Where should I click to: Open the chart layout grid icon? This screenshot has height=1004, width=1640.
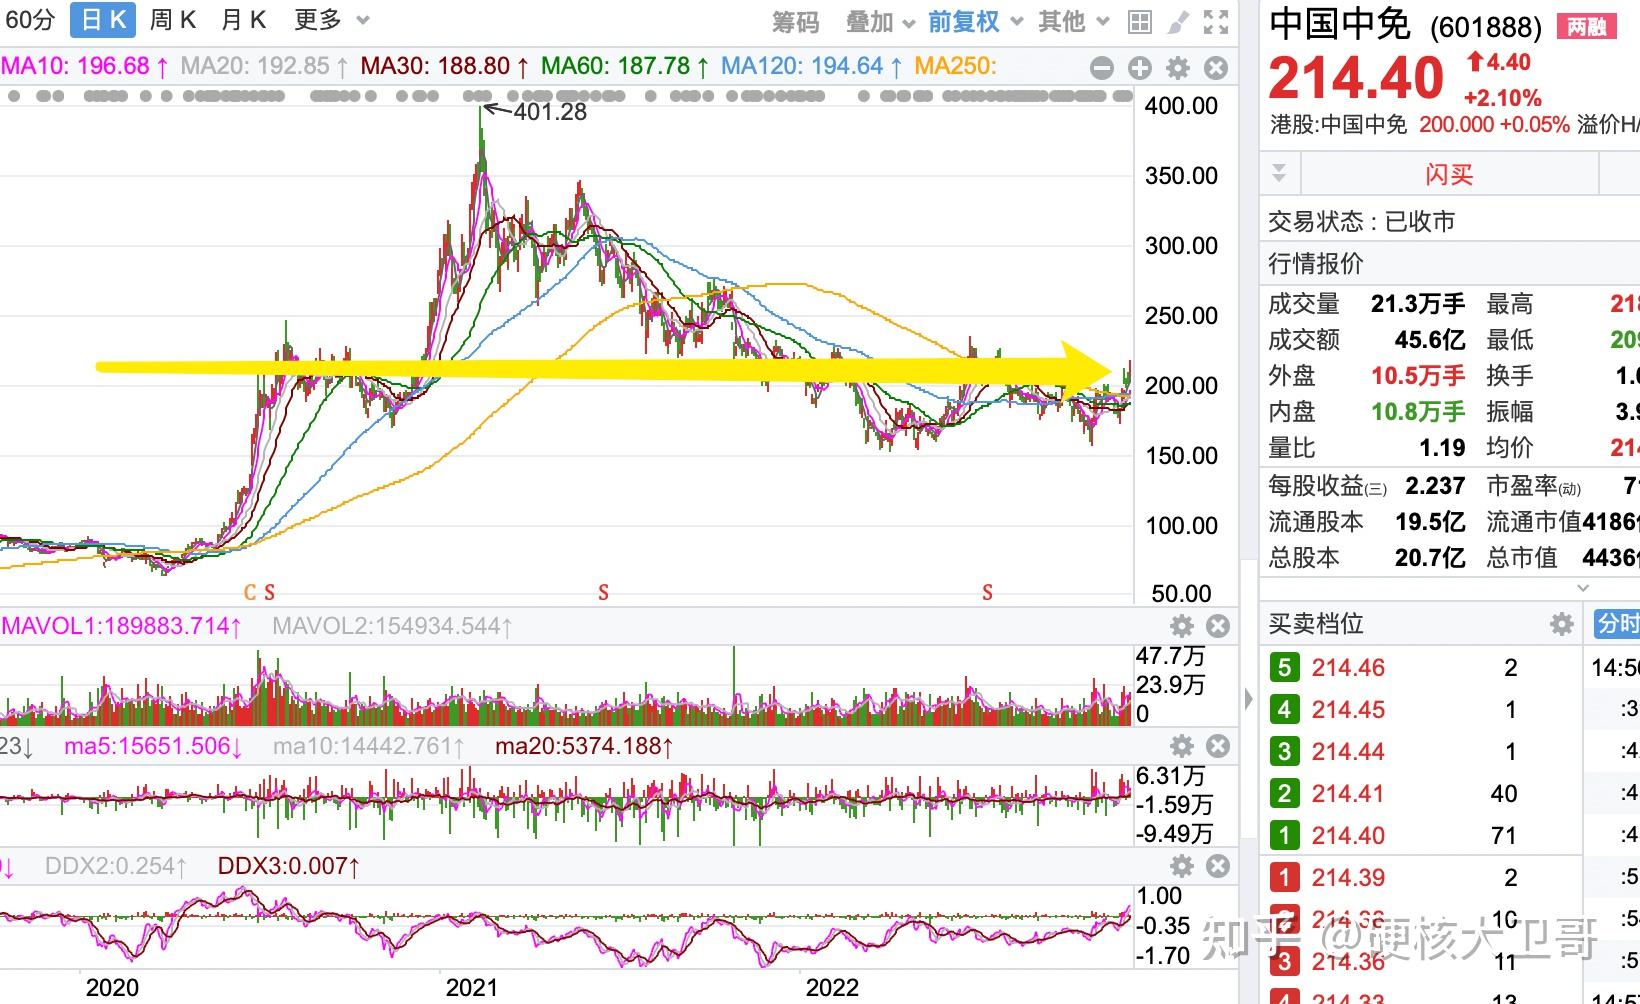pyautogui.click(x=1139, y=22)
